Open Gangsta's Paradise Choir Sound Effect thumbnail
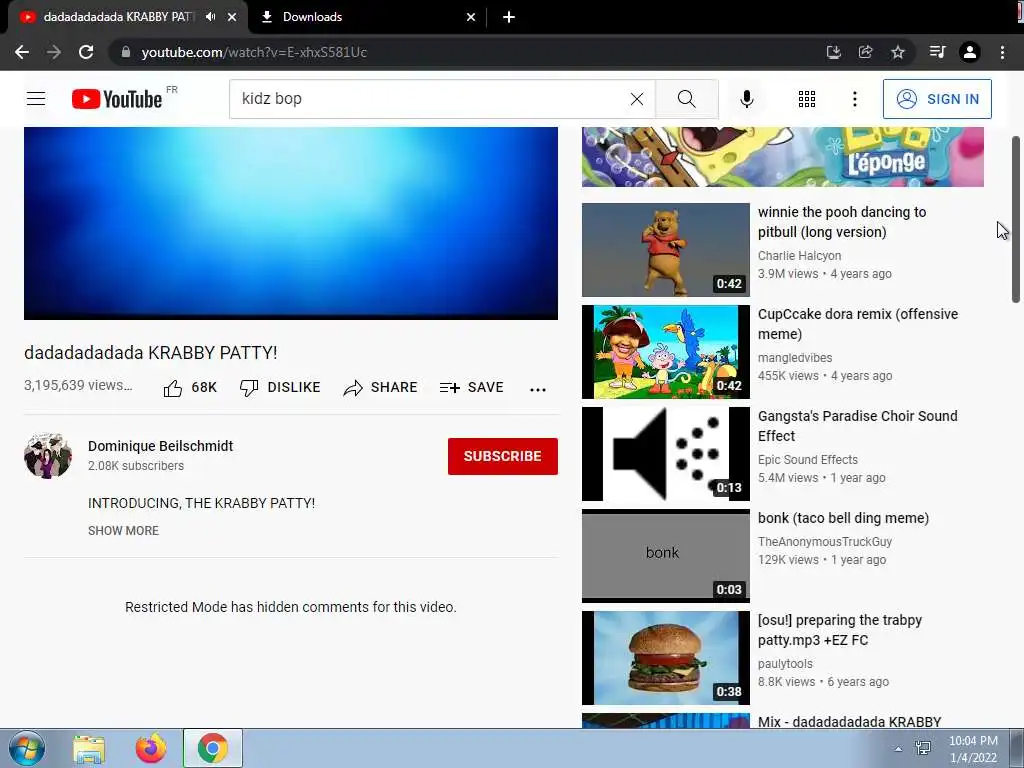The width and height of the screenshot is (1024, 768). pyautogui.click(x=665, y=454)
